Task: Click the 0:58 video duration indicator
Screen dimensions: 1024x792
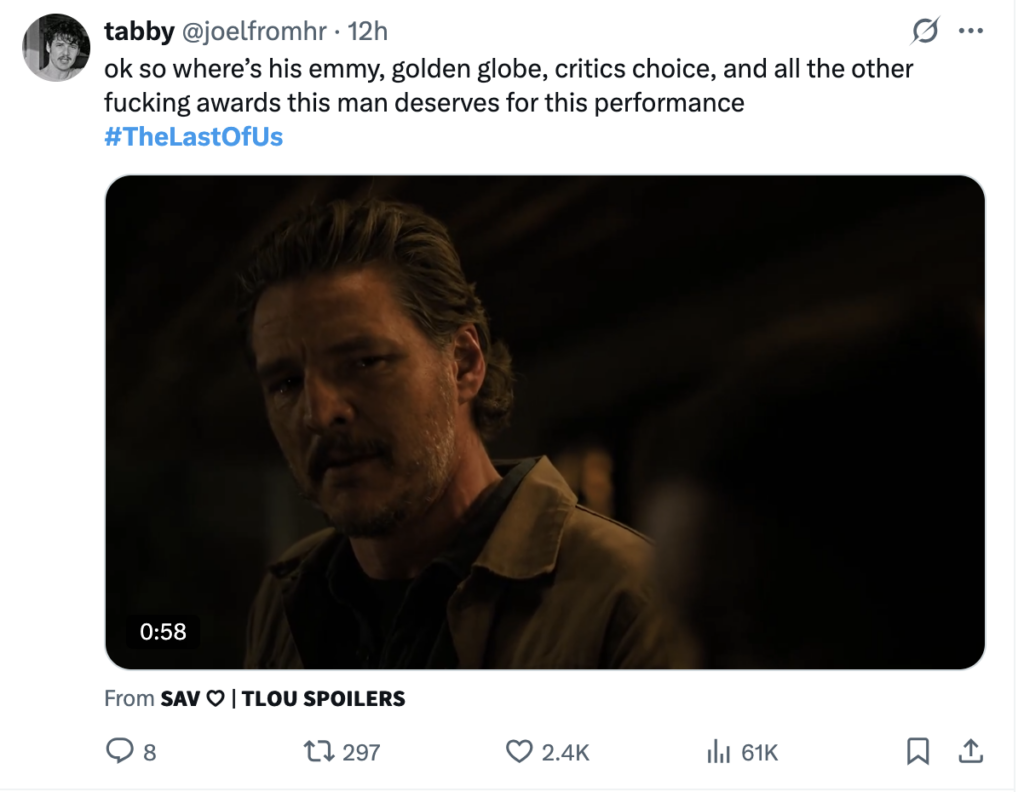Action: (x=163, y=631)
